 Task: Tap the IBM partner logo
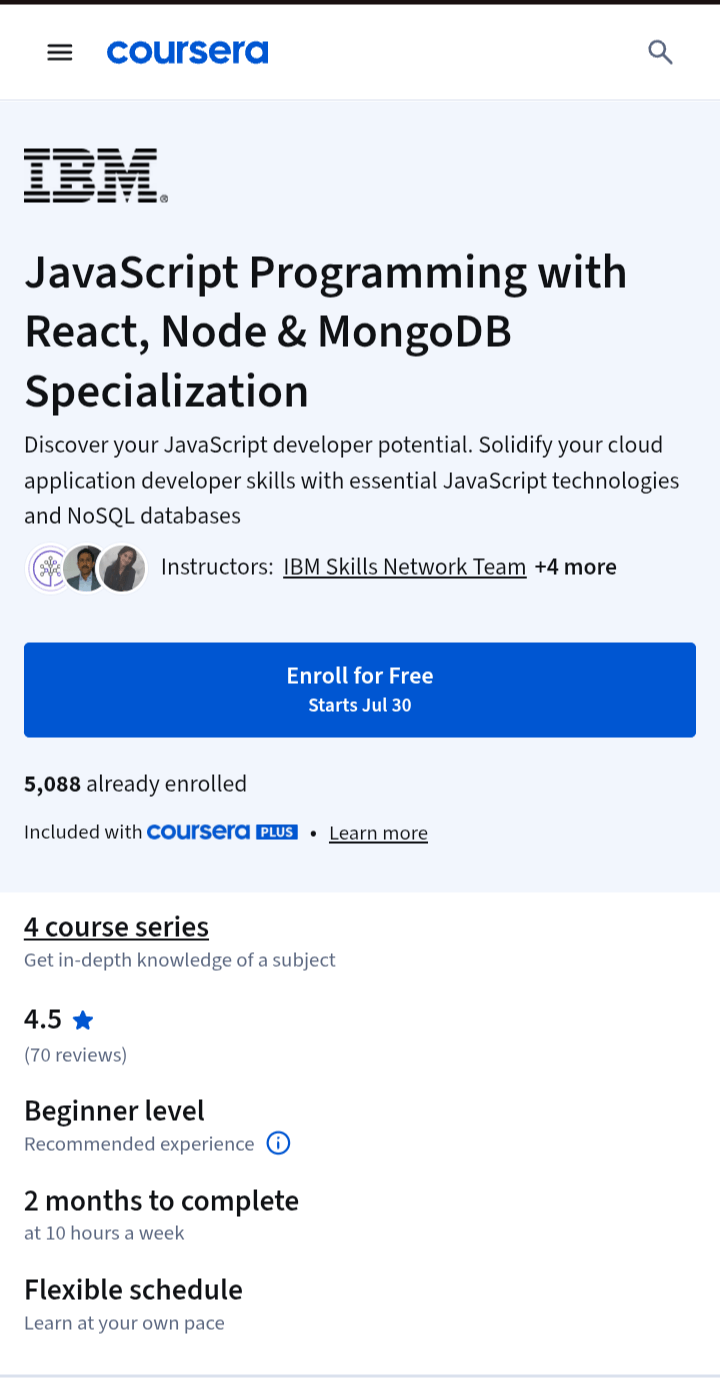click(96, 176)
